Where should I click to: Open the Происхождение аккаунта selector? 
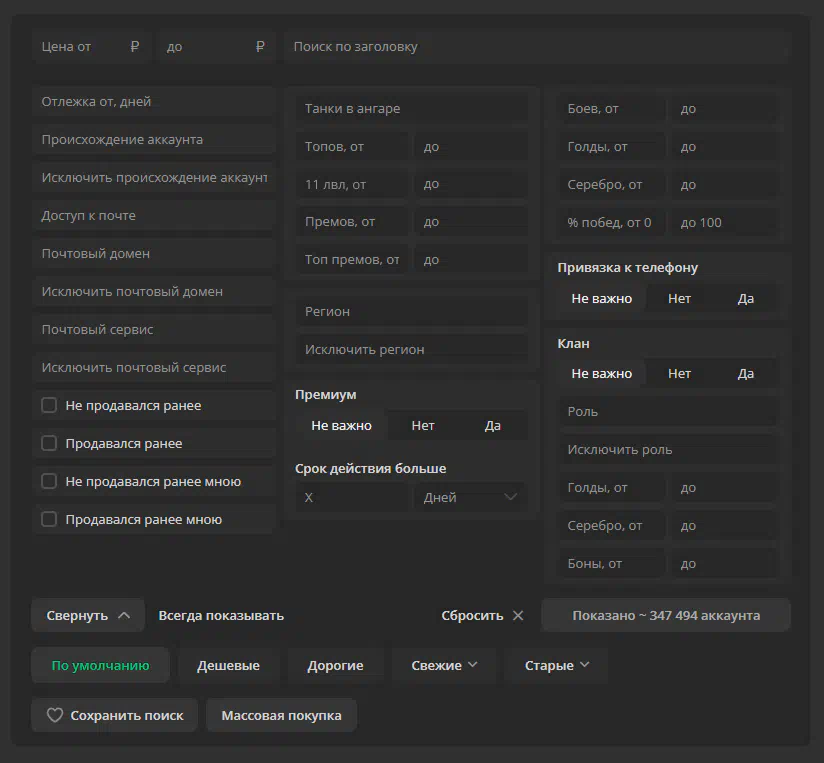point(154,140)
